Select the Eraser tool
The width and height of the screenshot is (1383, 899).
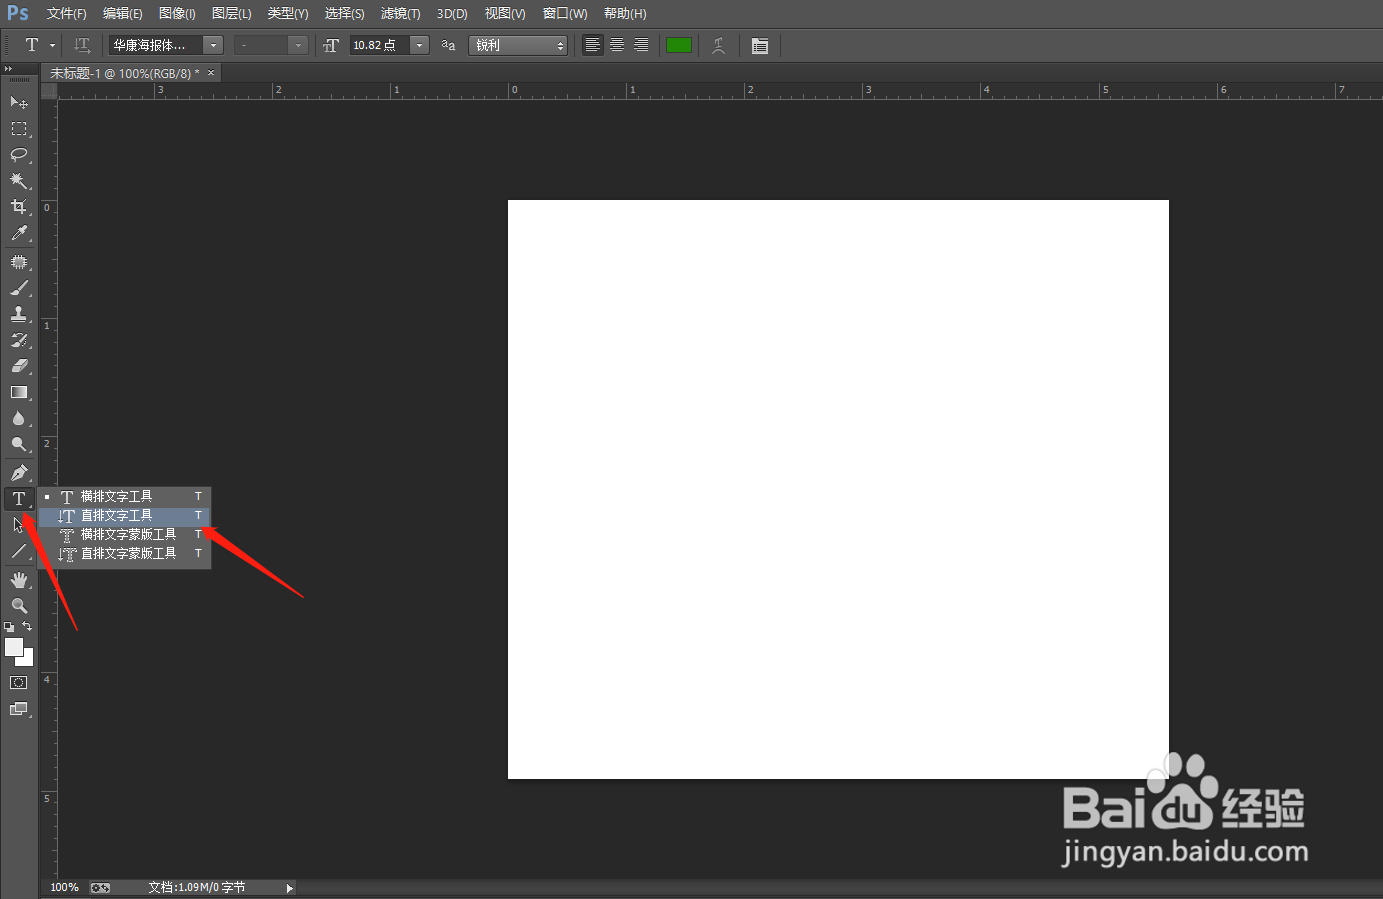pos(19,366)
